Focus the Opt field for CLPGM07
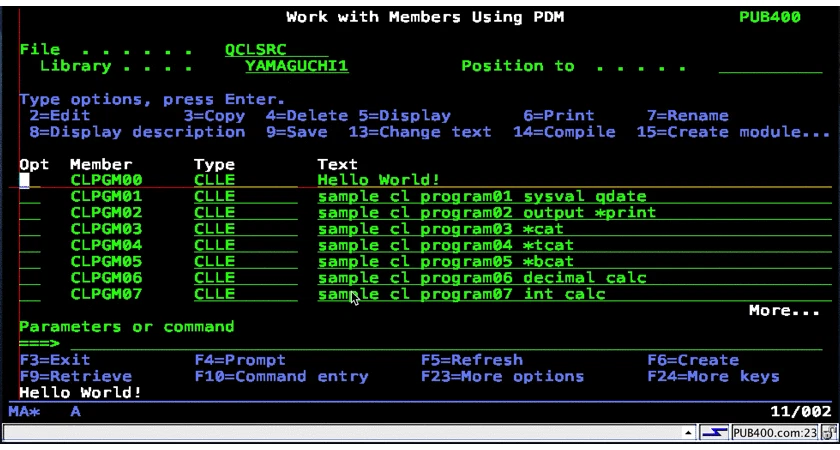This screenshot has height=450, width=840. [29, 294]
